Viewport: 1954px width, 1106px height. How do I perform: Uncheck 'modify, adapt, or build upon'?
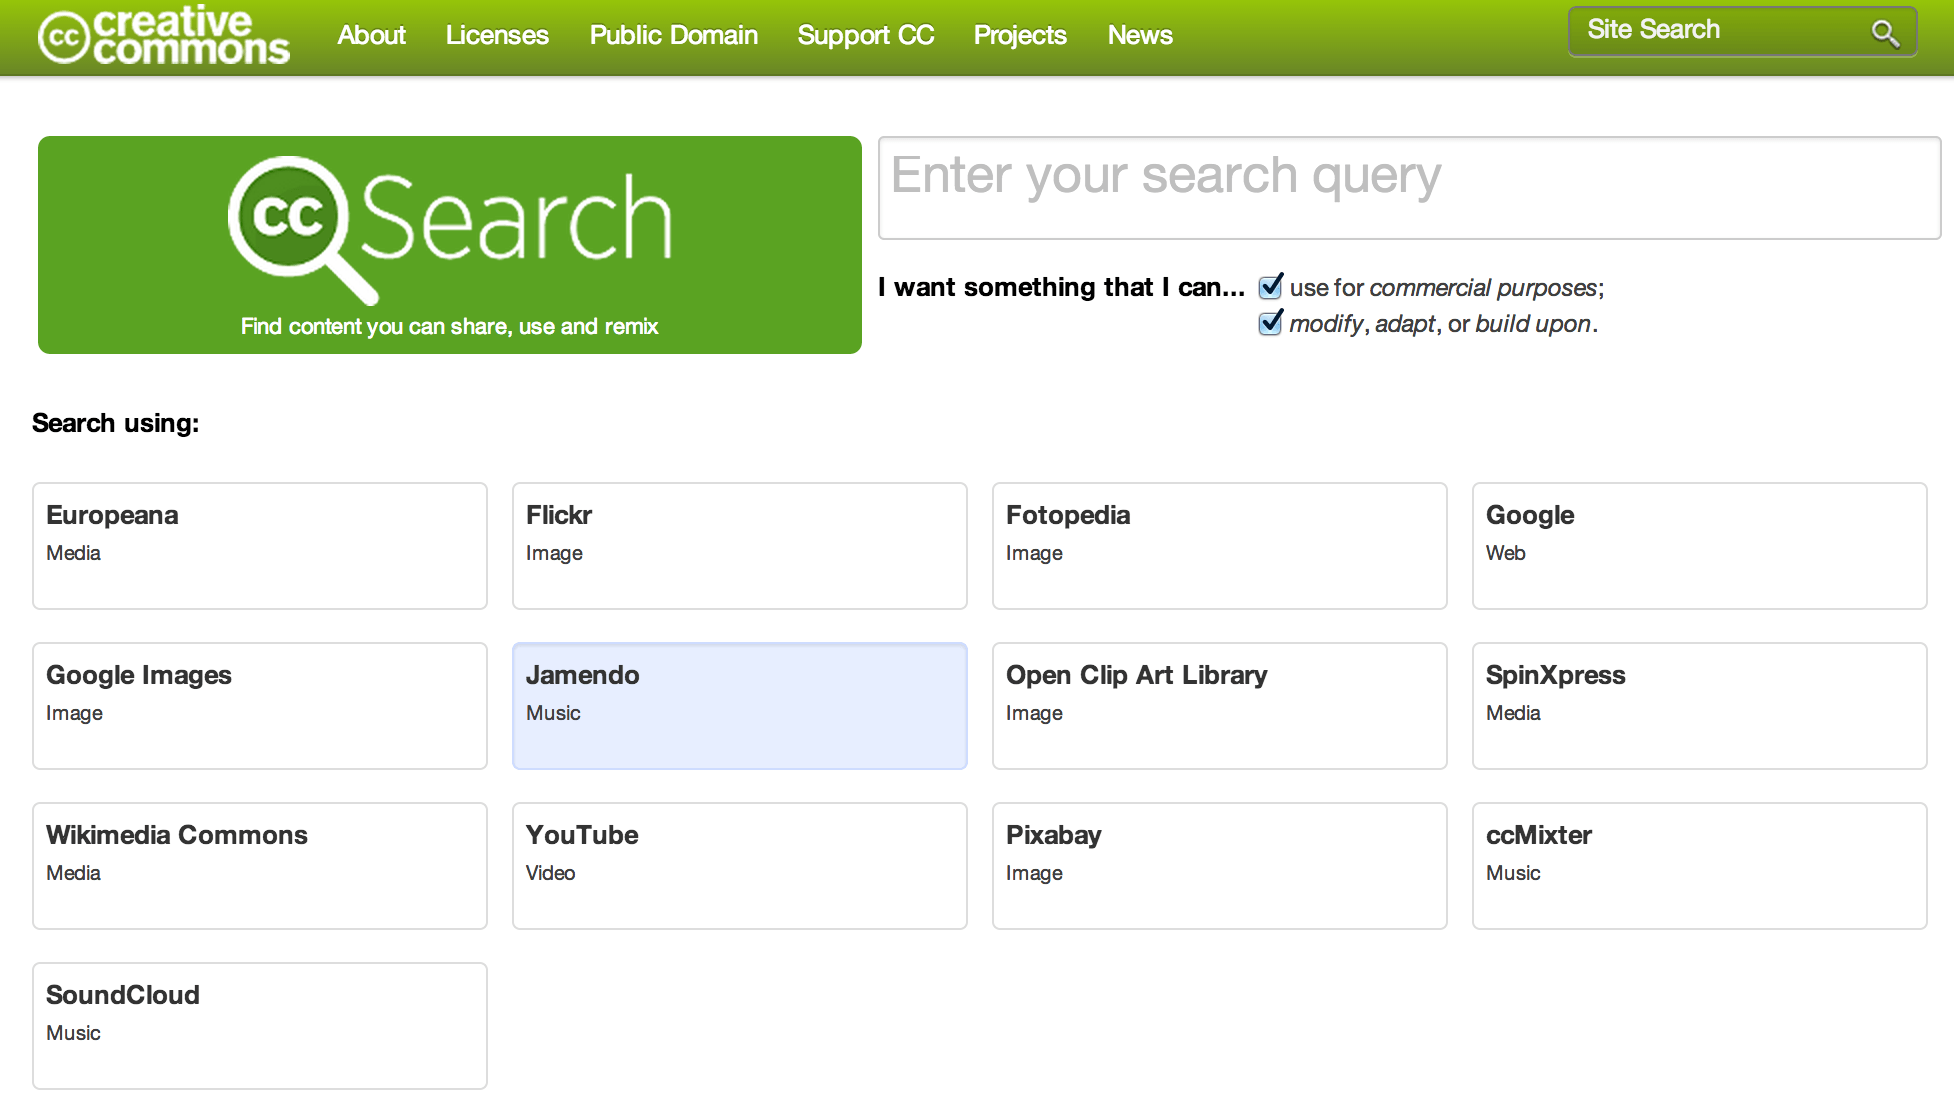tap(1270, 323)
